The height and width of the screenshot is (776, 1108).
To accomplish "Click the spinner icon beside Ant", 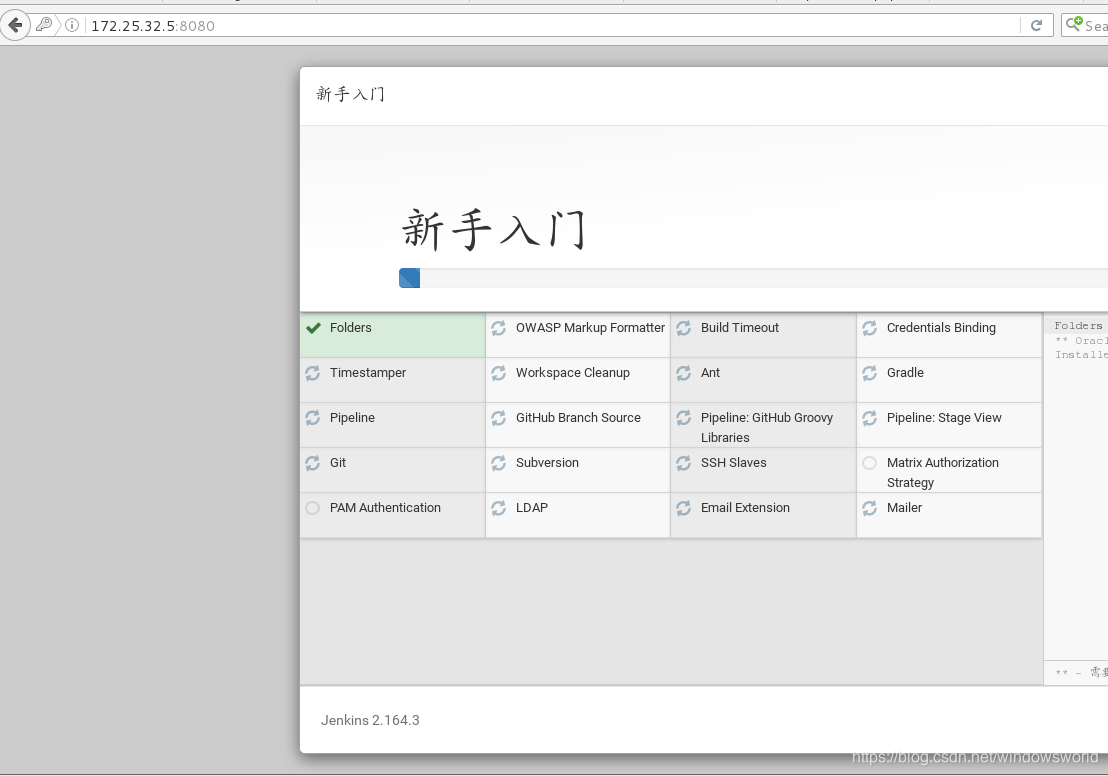I will coord(683,373).
